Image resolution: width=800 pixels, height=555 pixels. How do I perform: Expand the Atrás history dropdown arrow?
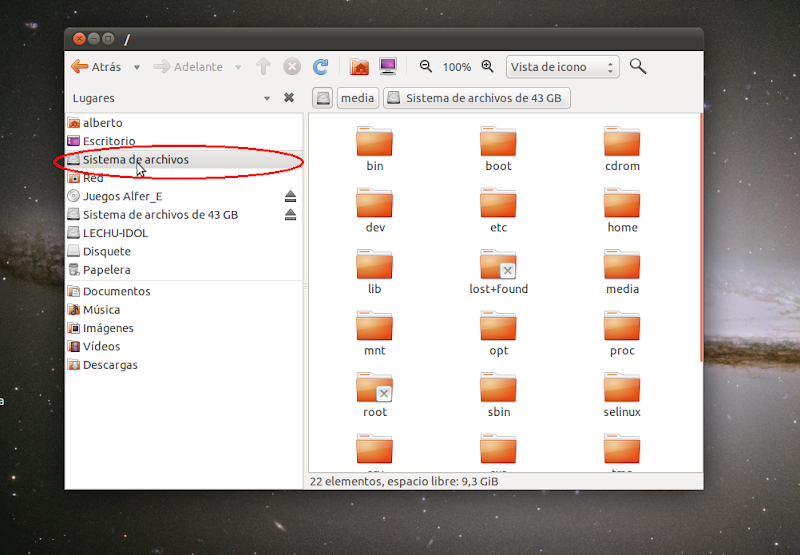point(137,67)
